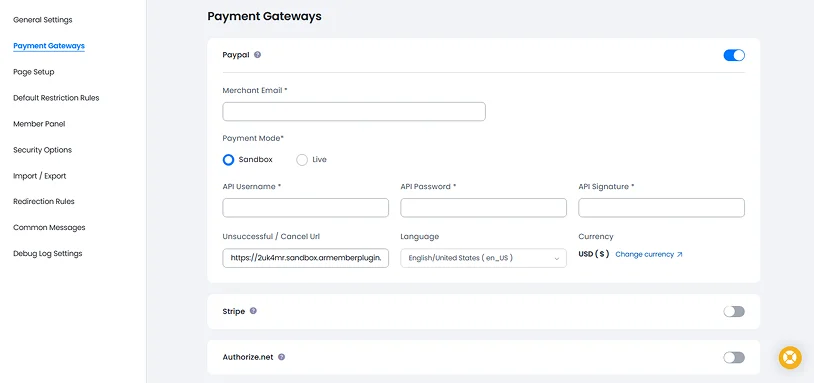This screenshot has width=814, height=383.
Task: Open Common Messages settings
Action: coord(49,227)
